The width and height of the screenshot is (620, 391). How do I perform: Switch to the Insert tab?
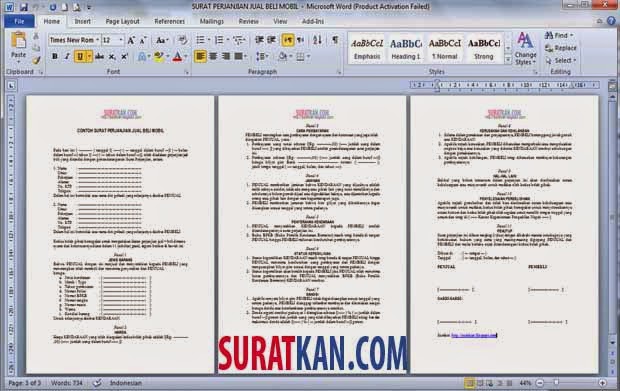click(x=83, y=21)
